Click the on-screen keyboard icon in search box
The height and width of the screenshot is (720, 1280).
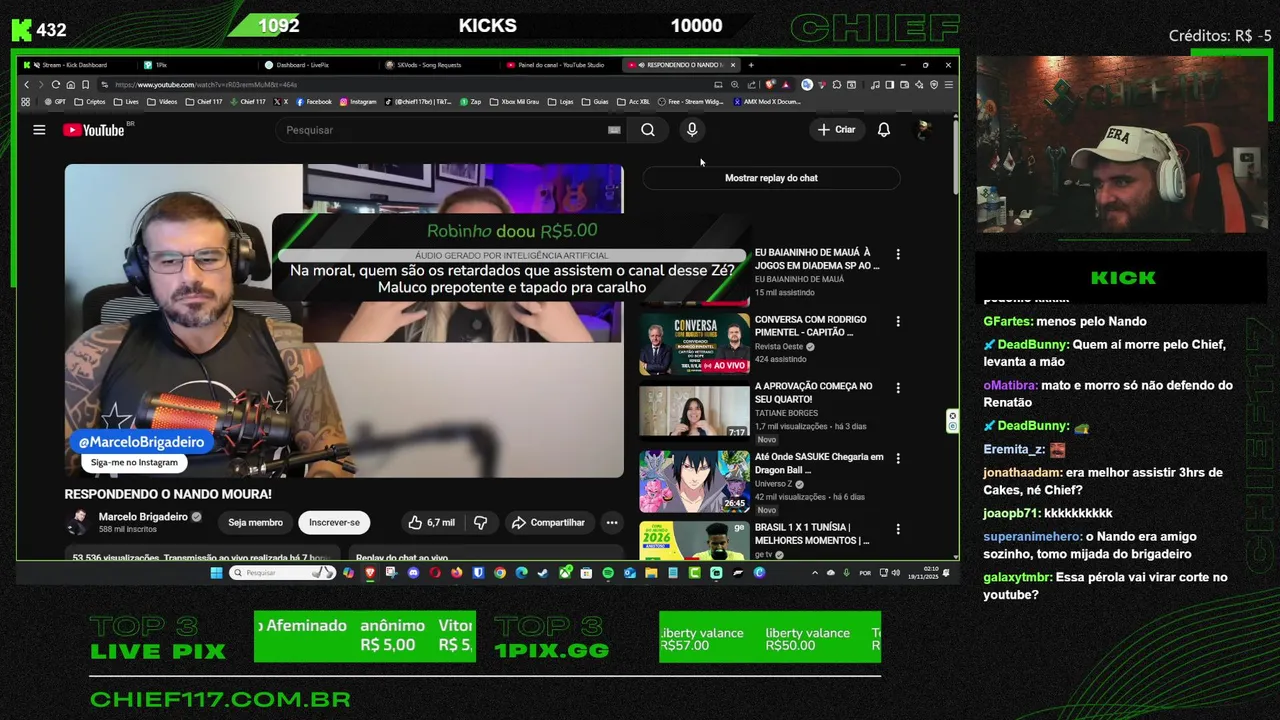click(x=614, y=130)
